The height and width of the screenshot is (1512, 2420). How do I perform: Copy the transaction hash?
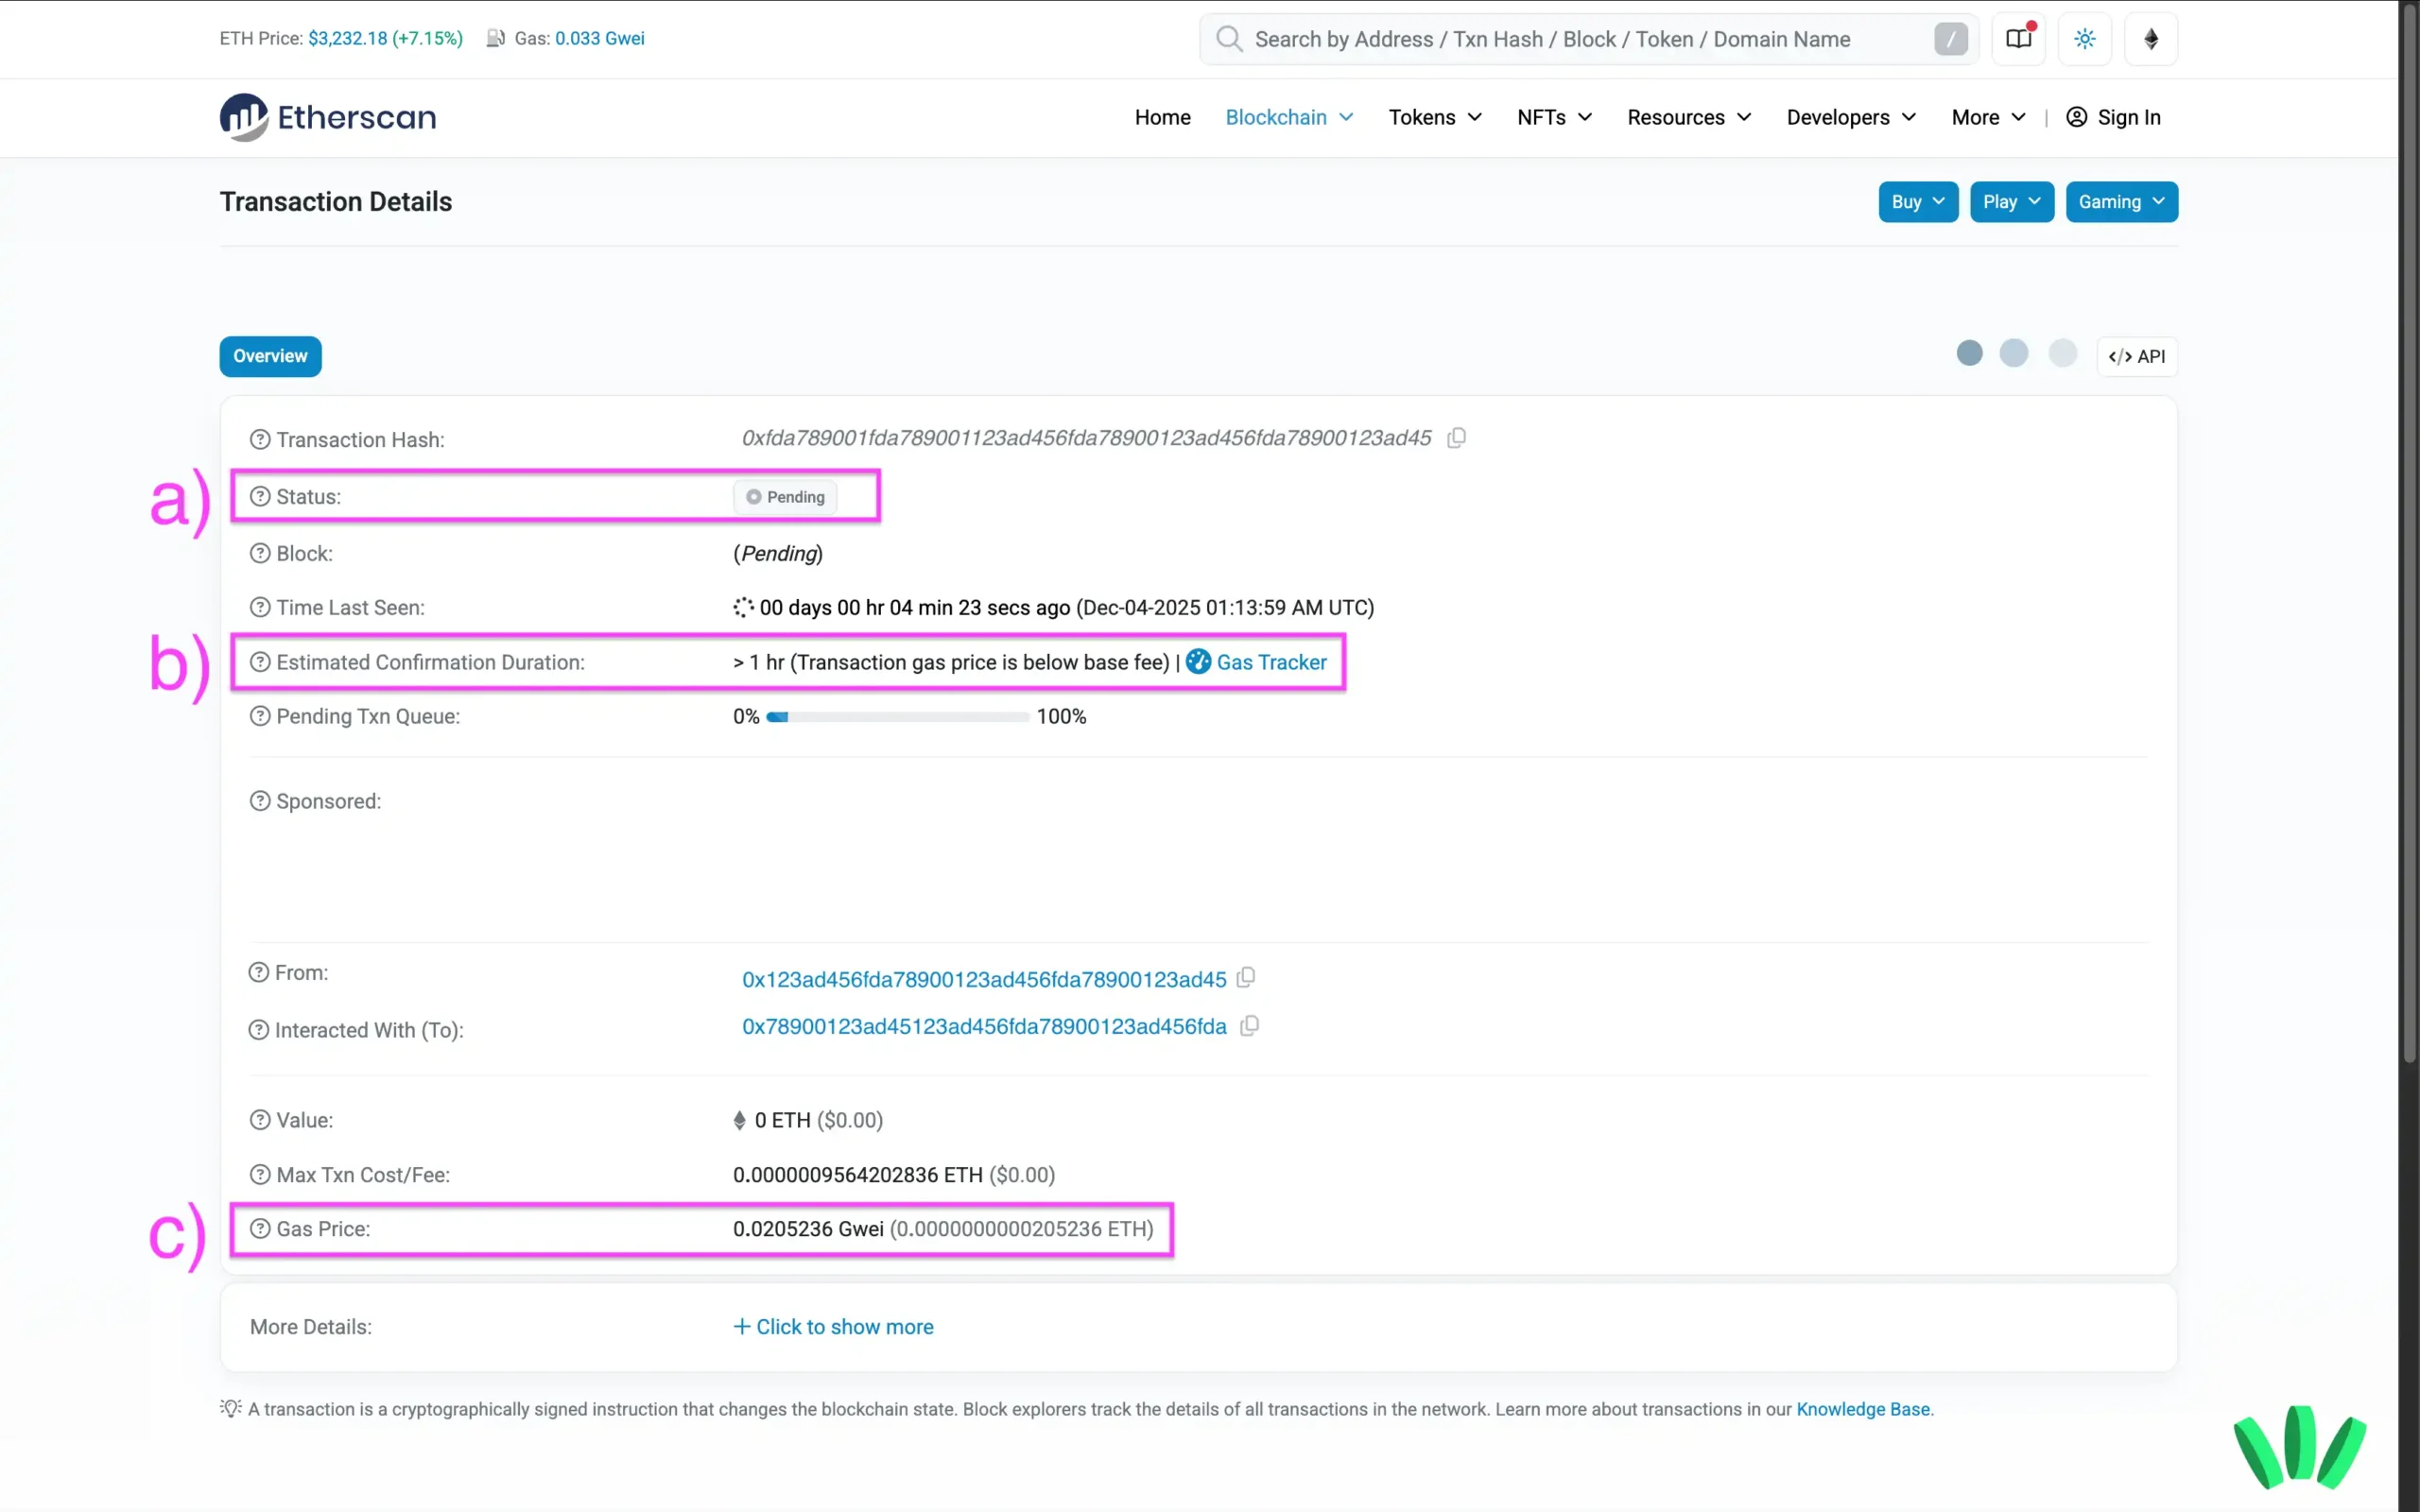pyautogui.click(x=1456, y=438)
